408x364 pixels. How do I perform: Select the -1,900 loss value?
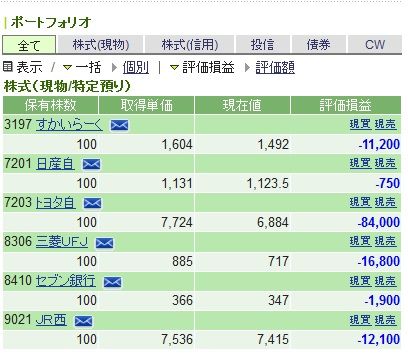pyautogui.click(x=382, y=301)
